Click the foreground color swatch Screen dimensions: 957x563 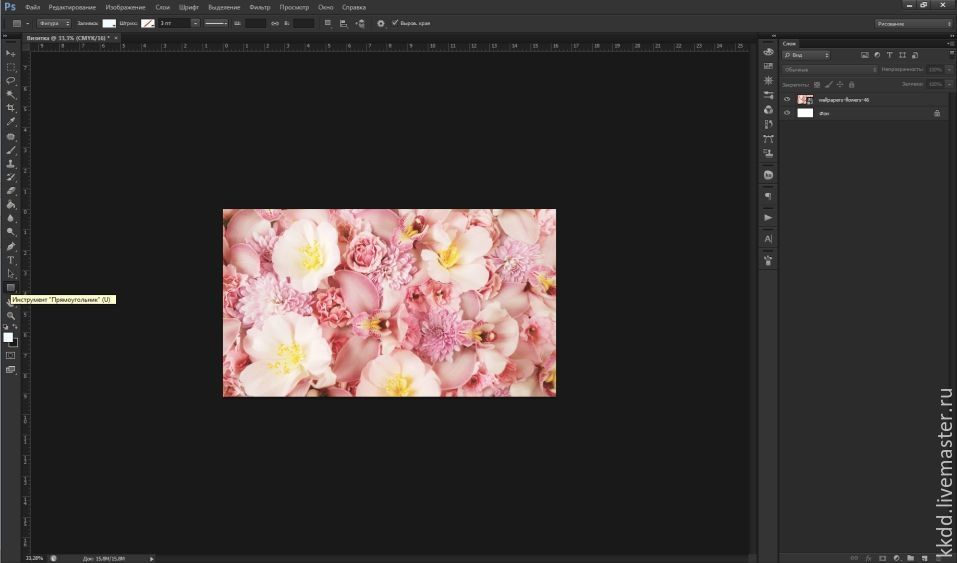point(8,337)
